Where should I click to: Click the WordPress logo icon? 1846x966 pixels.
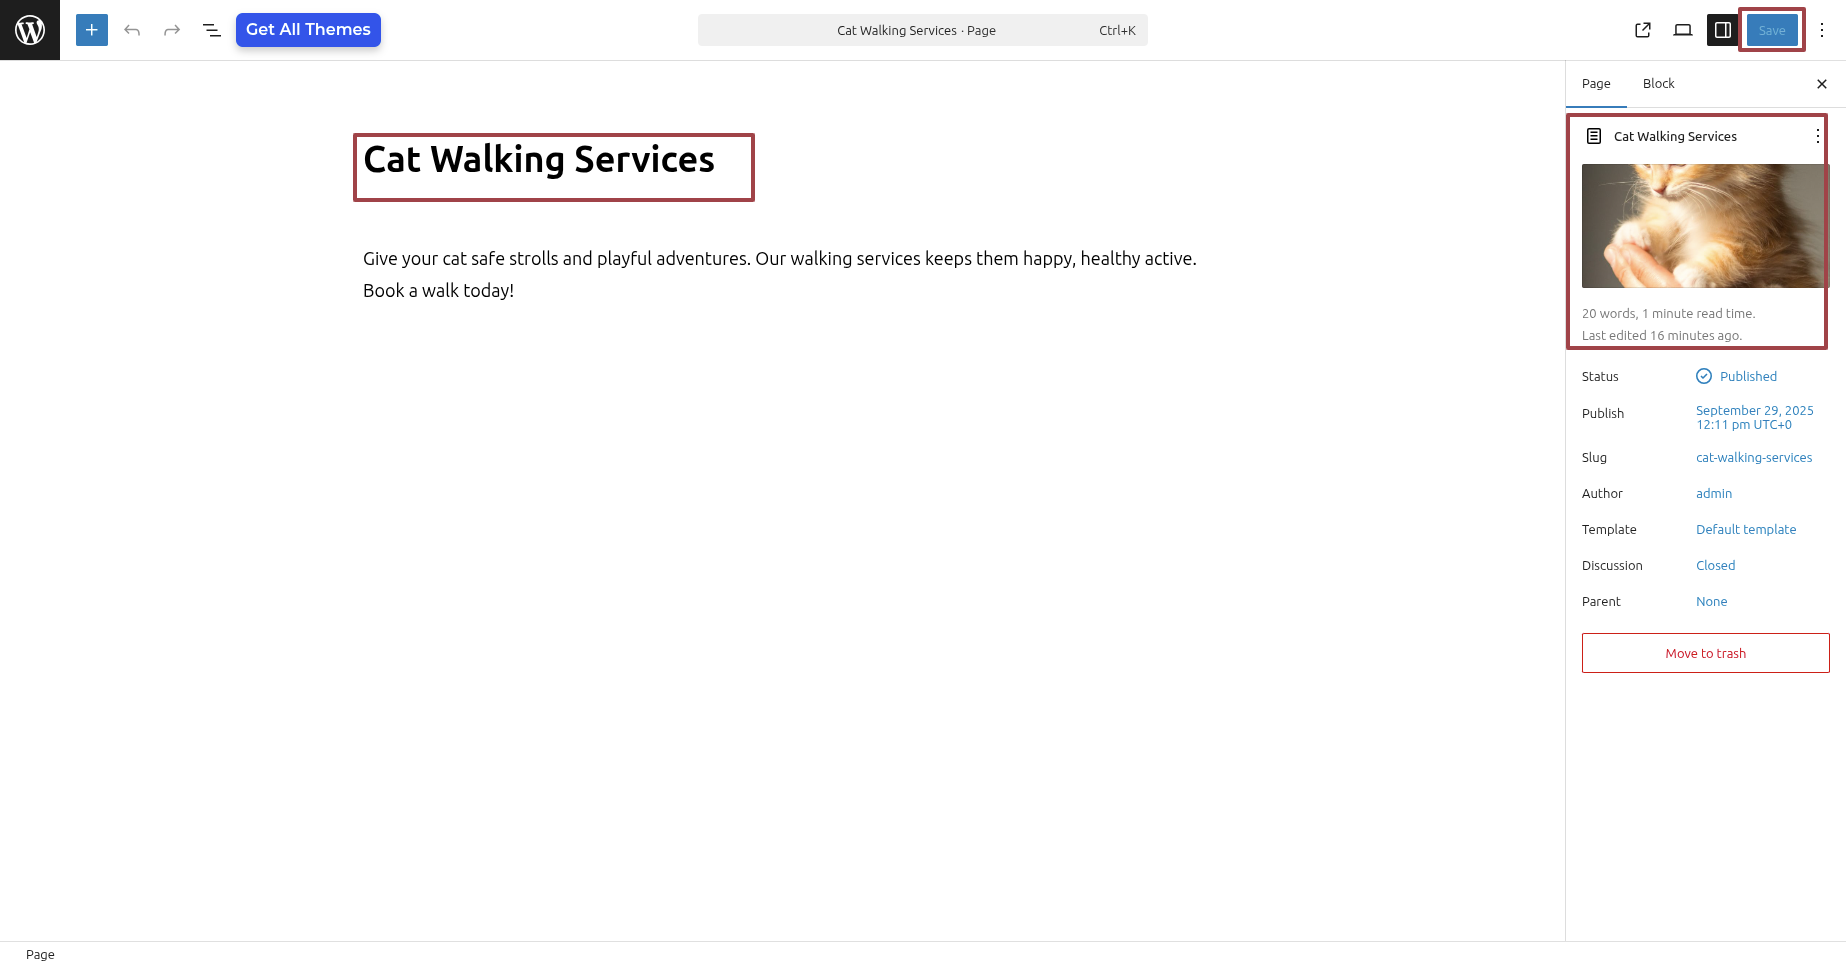click(x=30, y=30)
